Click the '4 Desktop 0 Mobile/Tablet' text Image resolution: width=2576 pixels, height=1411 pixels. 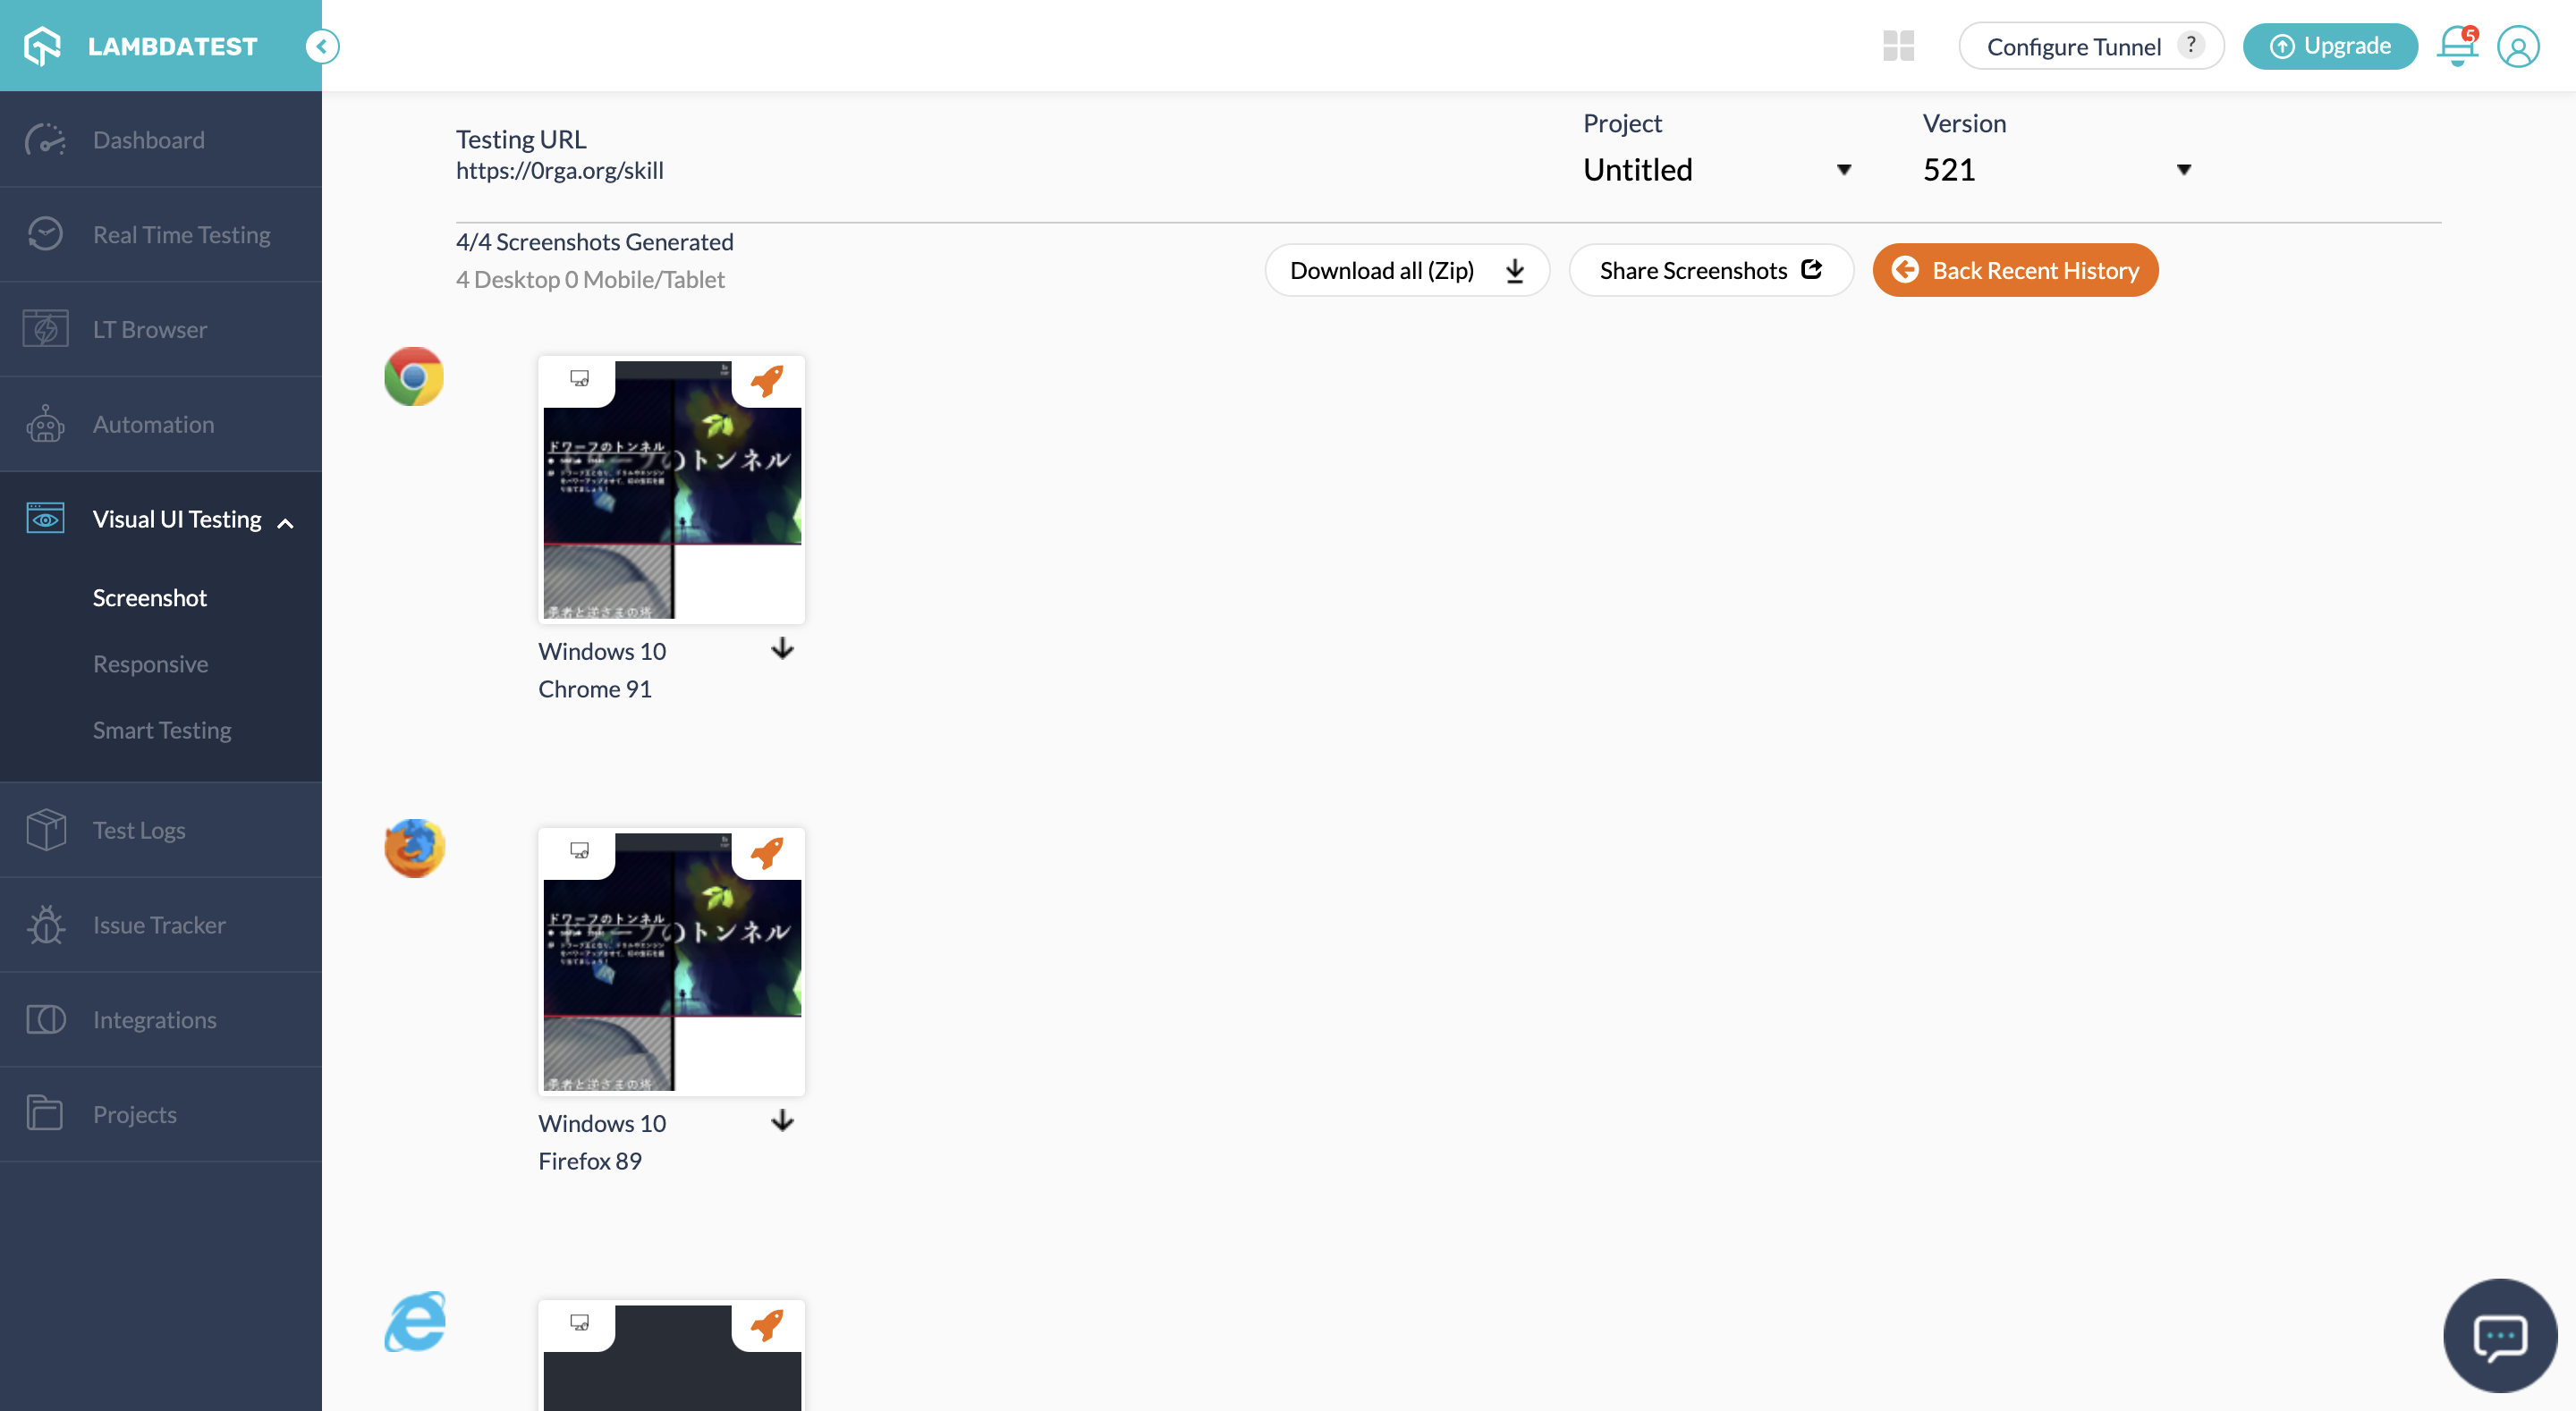590,279
